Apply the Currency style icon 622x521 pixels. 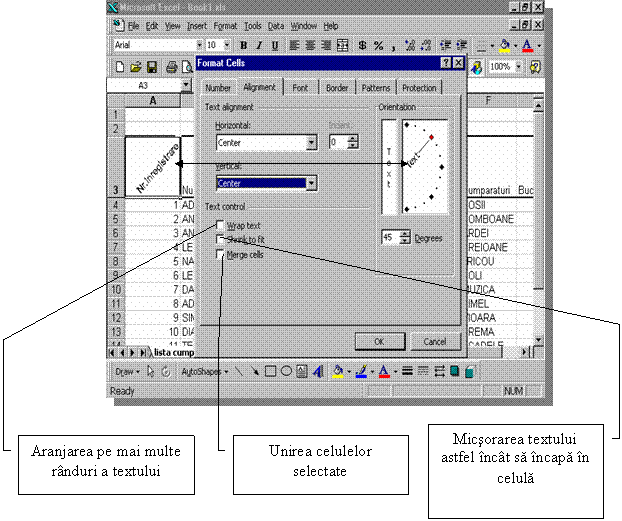[x=362, y=45]
